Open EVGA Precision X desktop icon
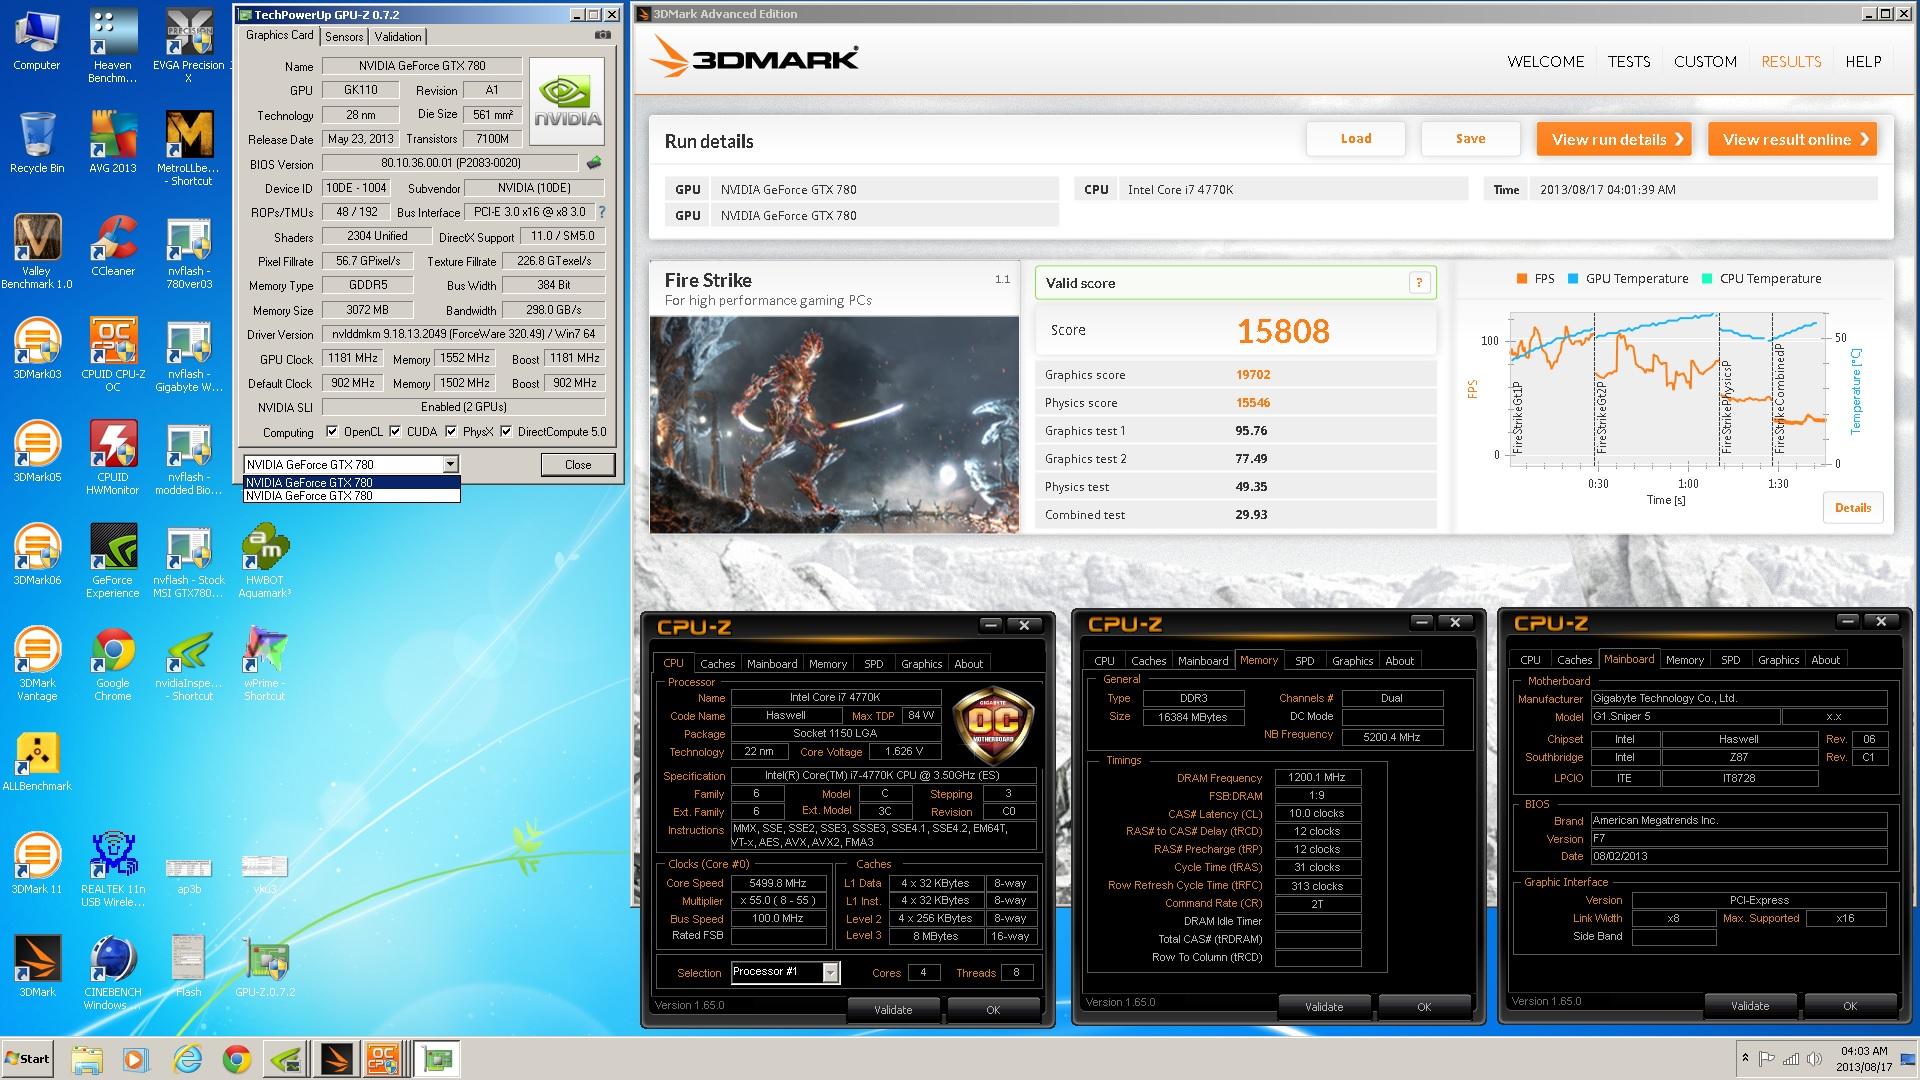The height and width of the screenshot is (1080, 1920). pyautogui.click(x=188, y=45)
